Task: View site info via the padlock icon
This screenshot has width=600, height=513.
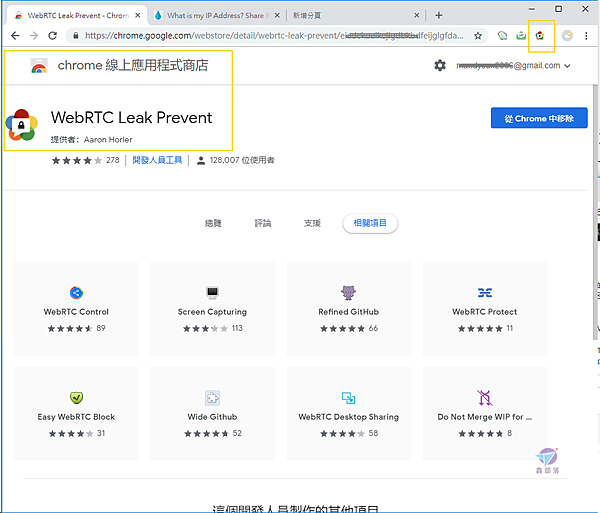Action: [76, 36]
